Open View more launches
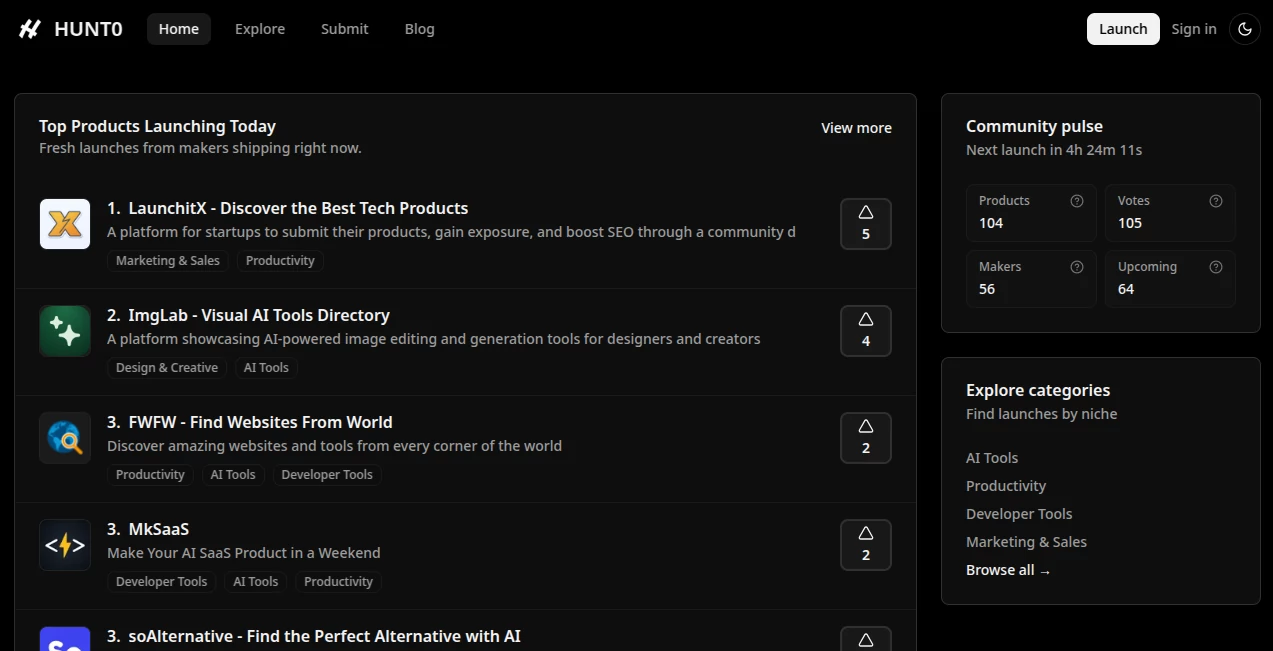 [856, 127]
